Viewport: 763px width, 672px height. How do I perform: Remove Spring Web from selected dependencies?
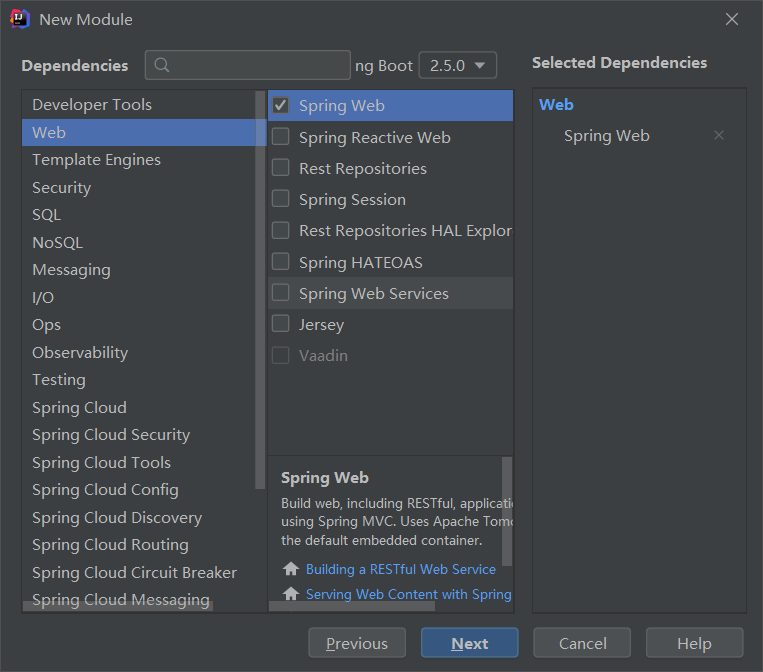[x=719, y=135]
